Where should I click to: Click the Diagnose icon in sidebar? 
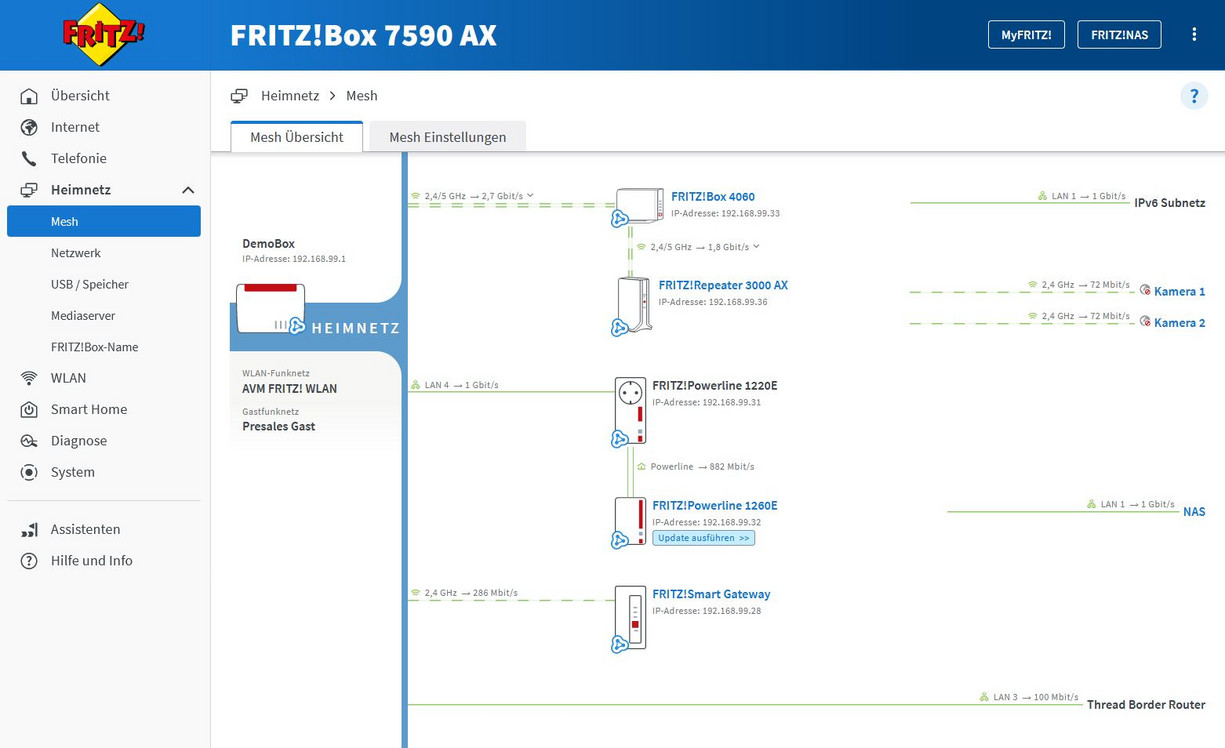tap(29, 441)
